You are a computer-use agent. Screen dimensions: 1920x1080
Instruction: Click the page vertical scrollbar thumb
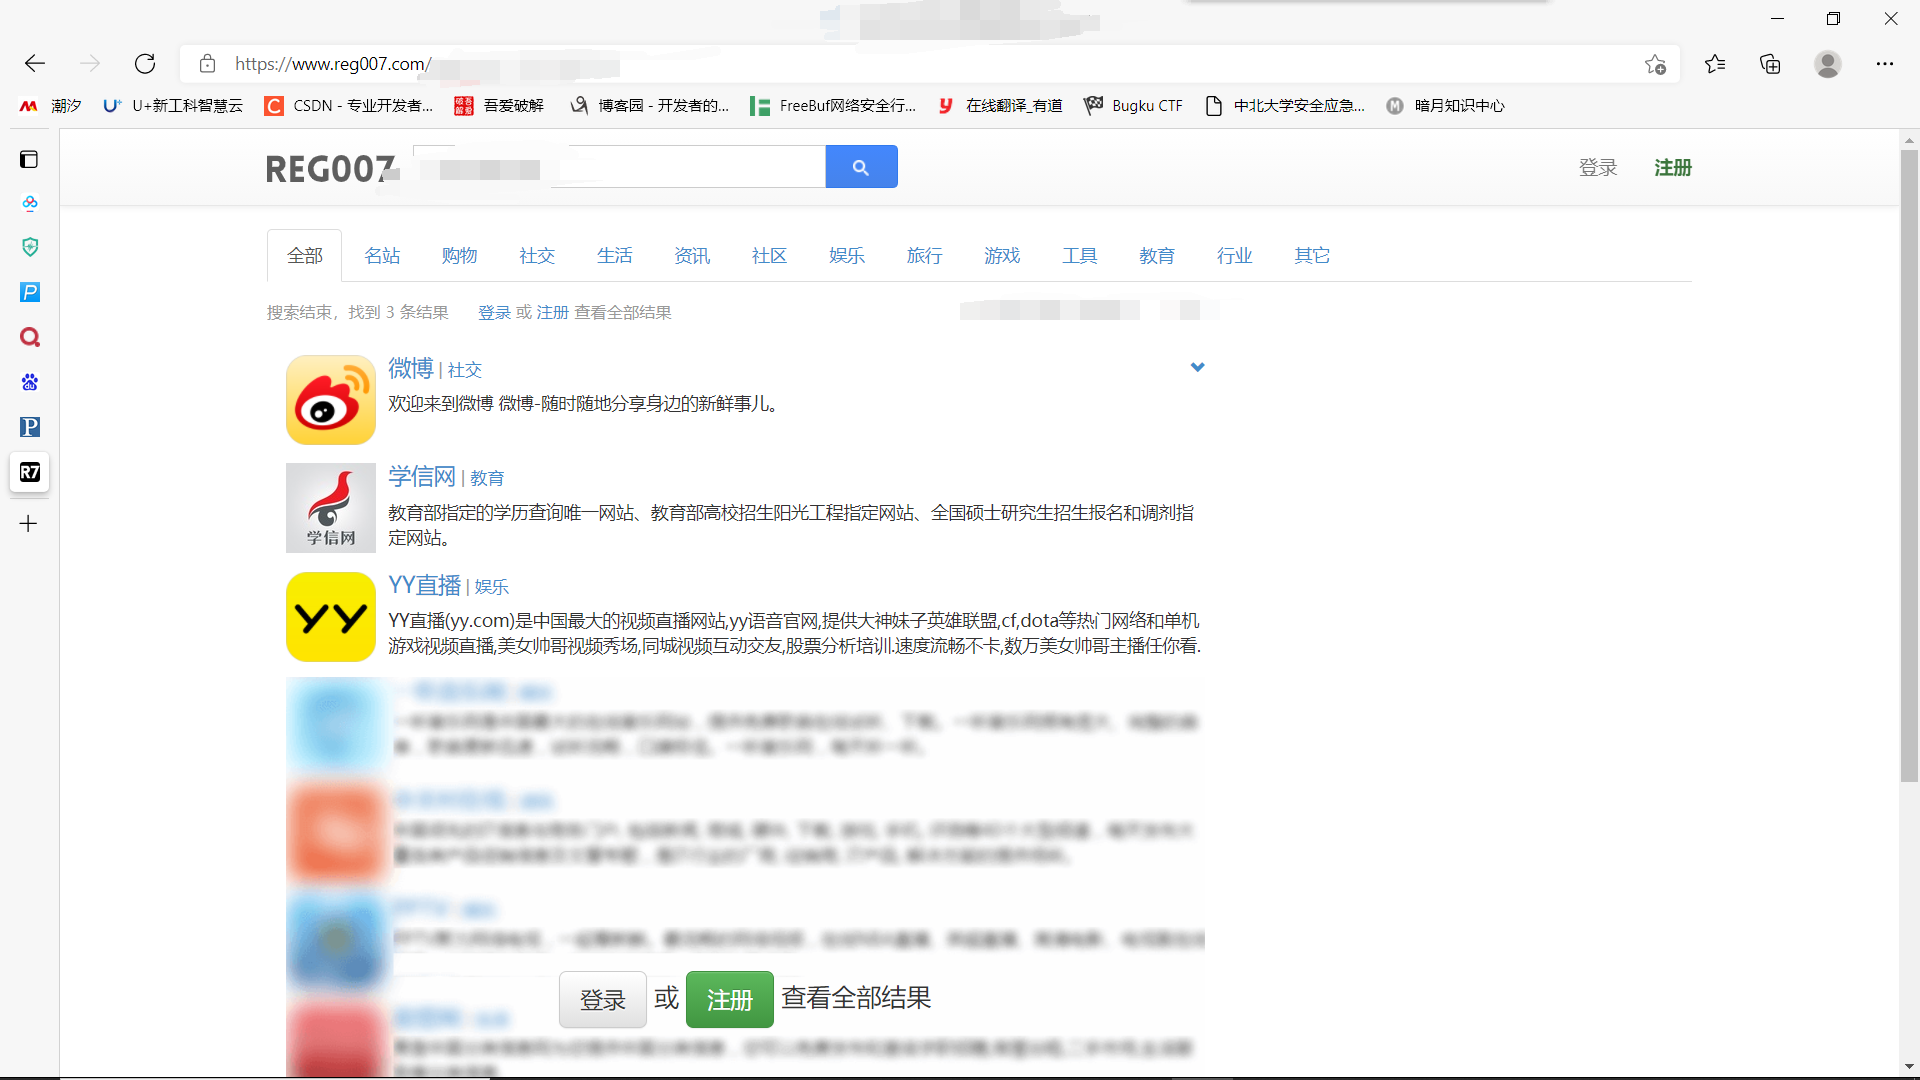pos(1909,466)
